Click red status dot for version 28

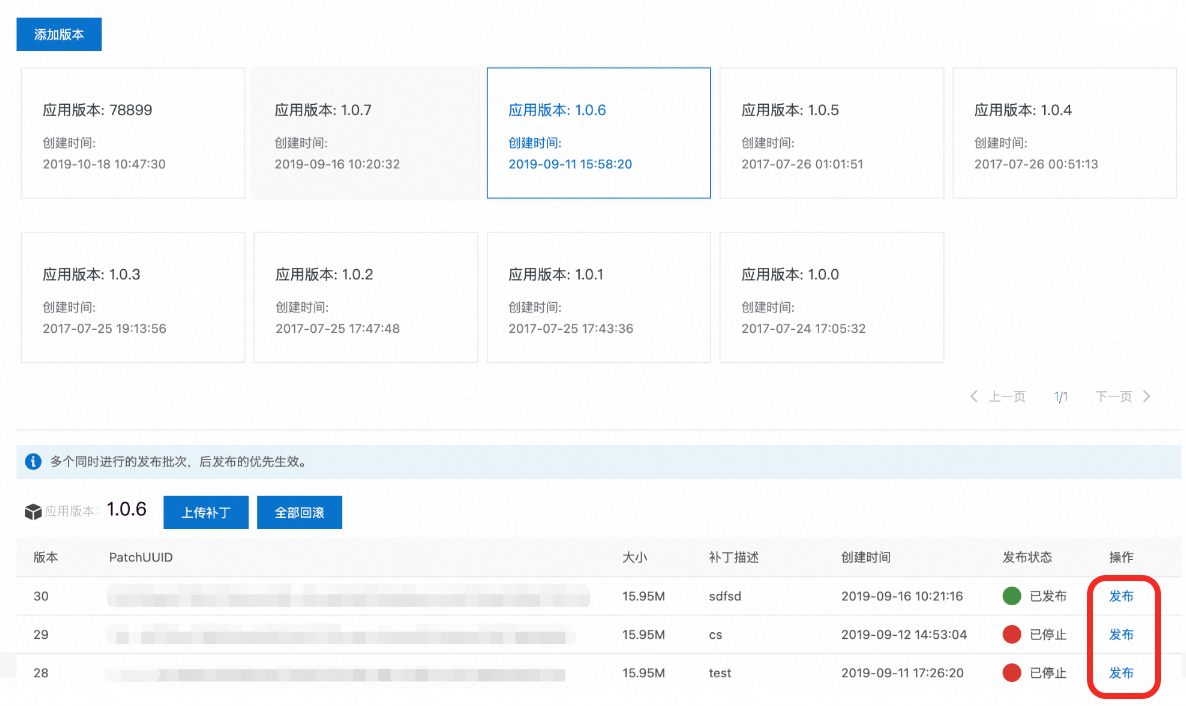(x=1012, y=673)
